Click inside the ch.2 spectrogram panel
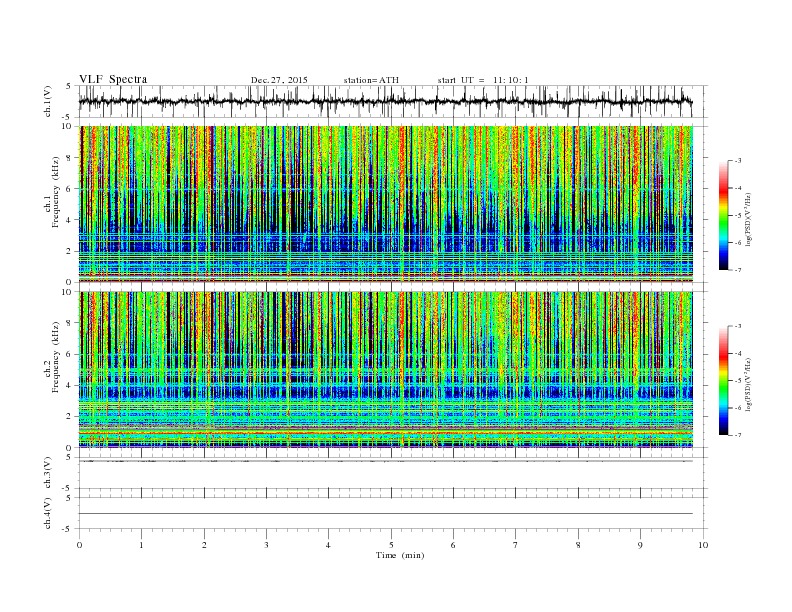This screenshot has height=612, width=792. click(x=386, y=369)
